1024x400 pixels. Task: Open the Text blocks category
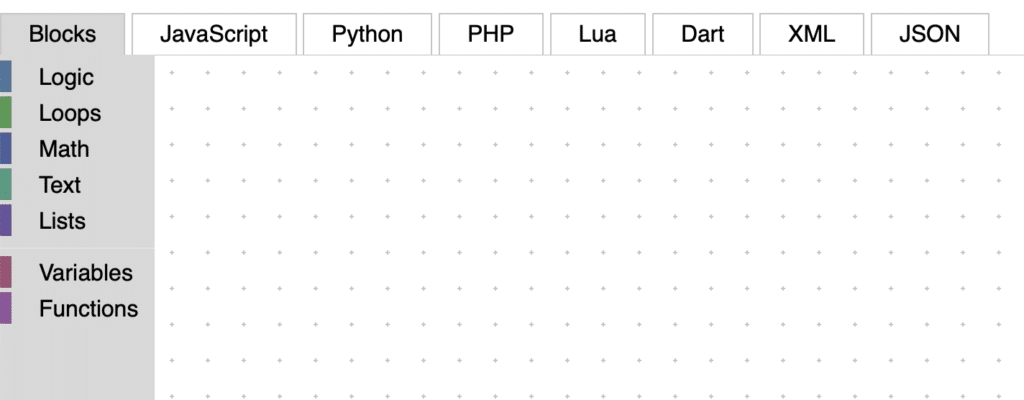point(60,185)
